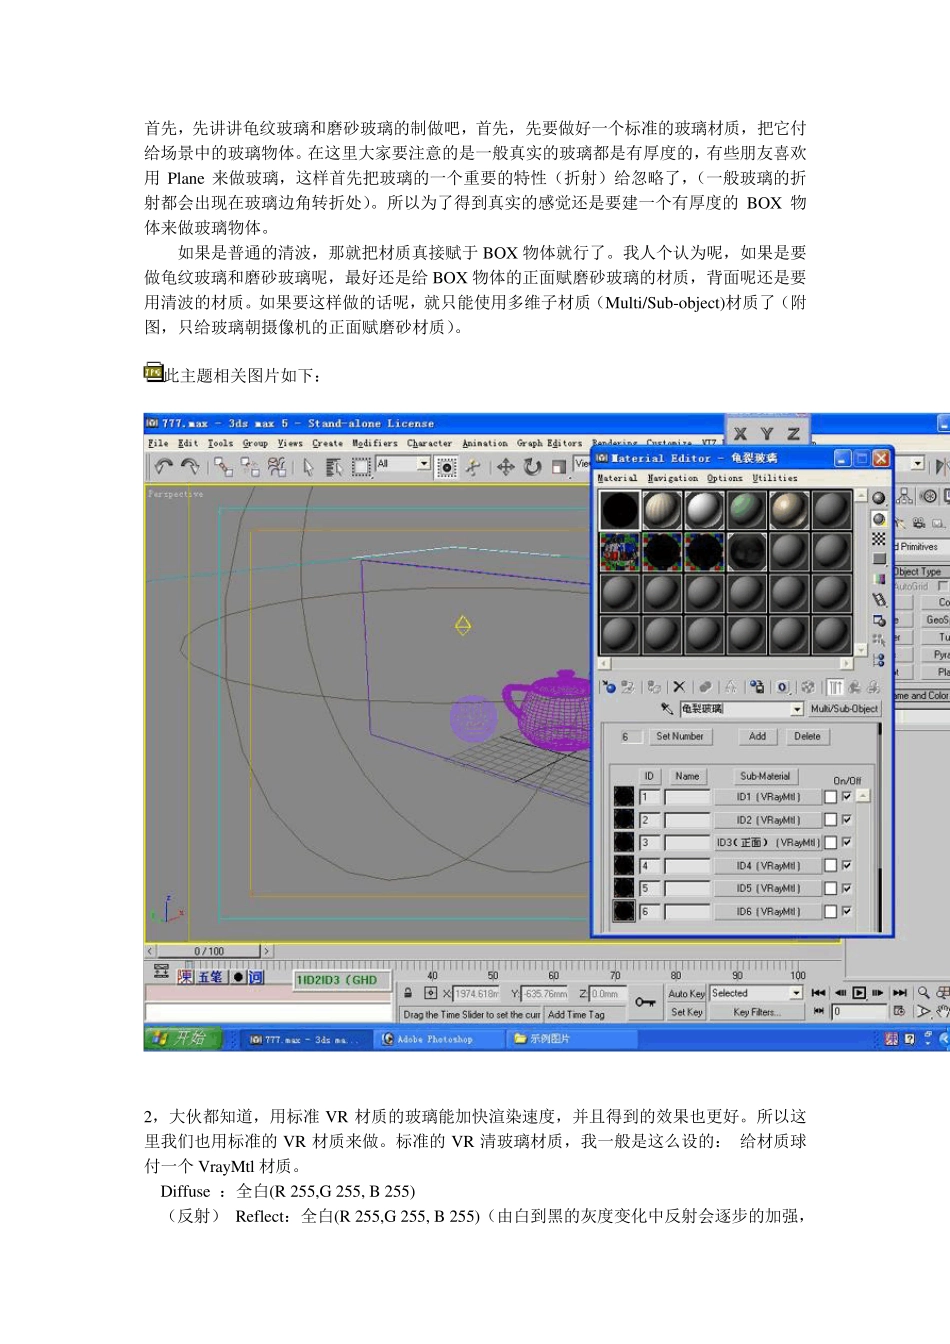Image resolution: width=950 pixels, height=1344 pixels.
Task: Open the Selected key filter dropdown
Action: pos(796,993)
